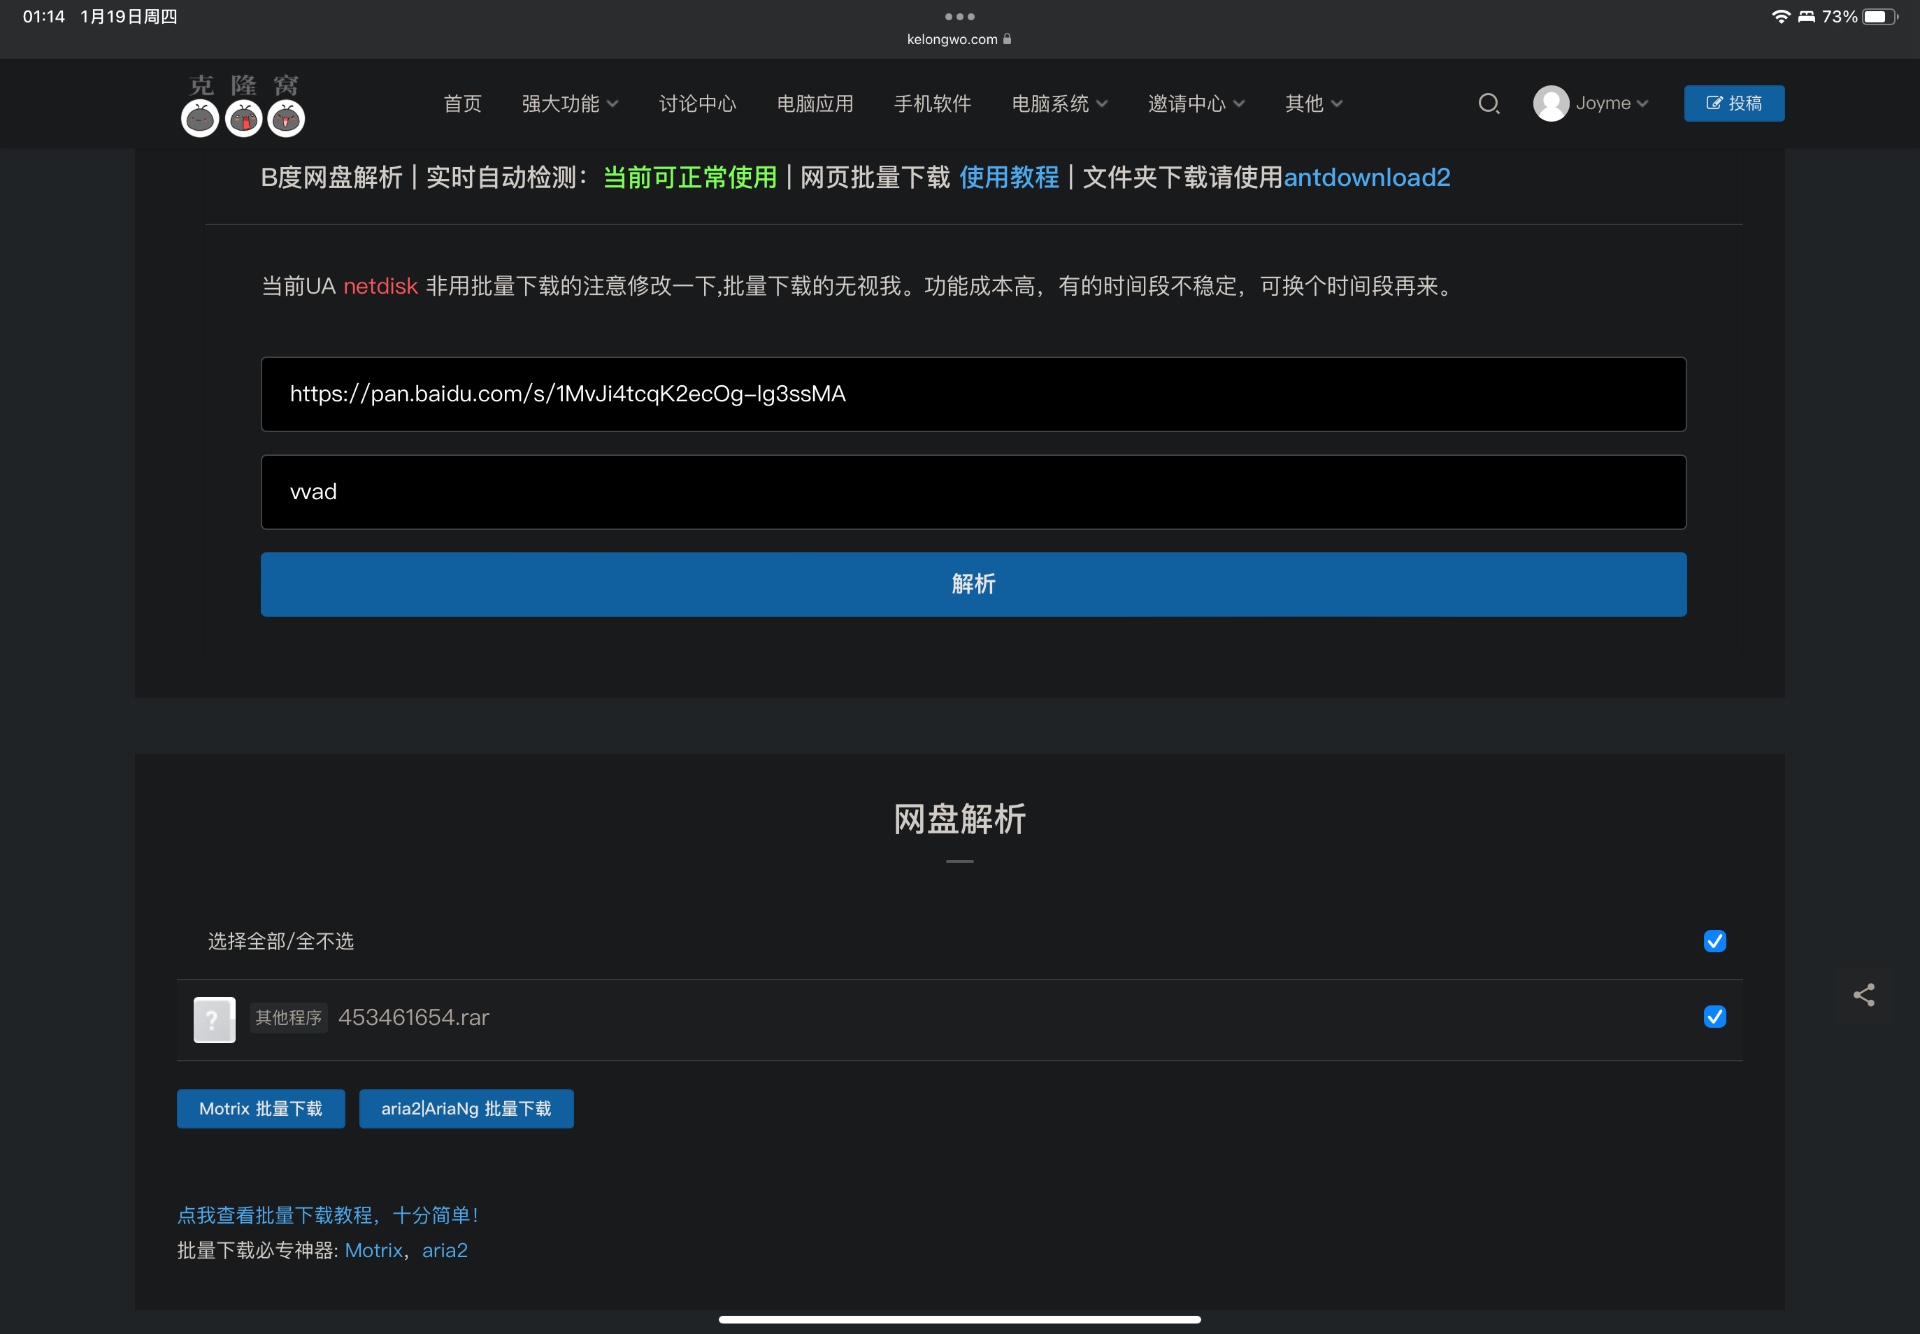Open 电脑应用 from the navigation
The image size is (1920, 1334).
815,103
